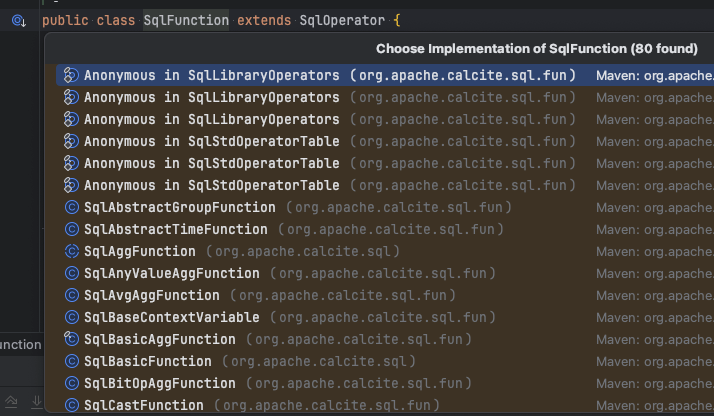Select the SqlAggFunction list entry
The height and width of the screenshot is (416, 714).
[x=139, y=251]
